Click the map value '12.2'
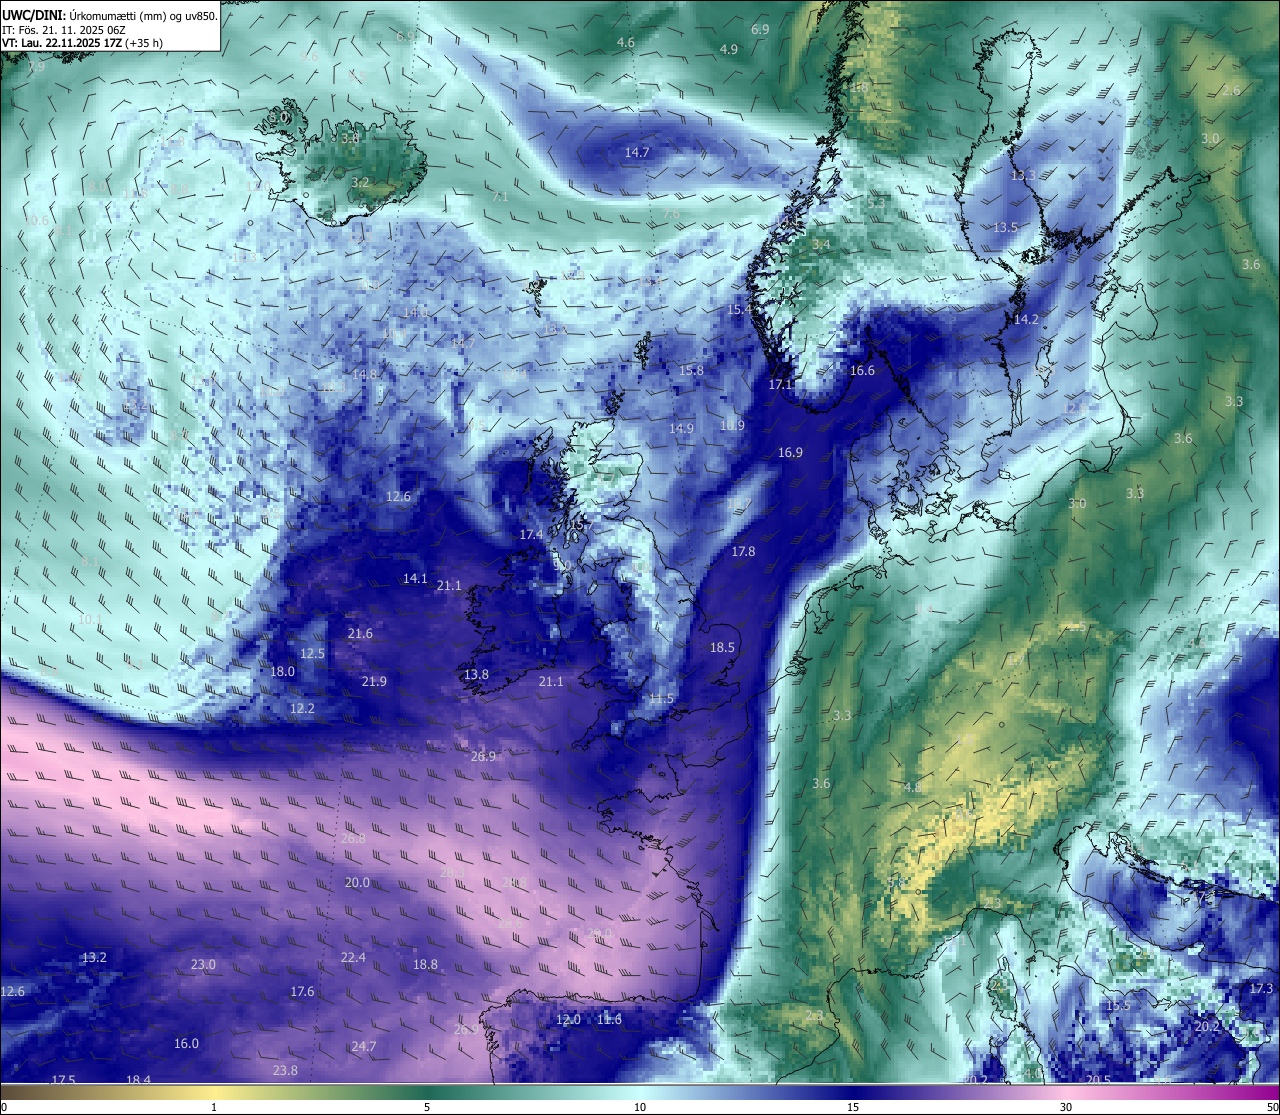1280x1115 pixels. 302,709
